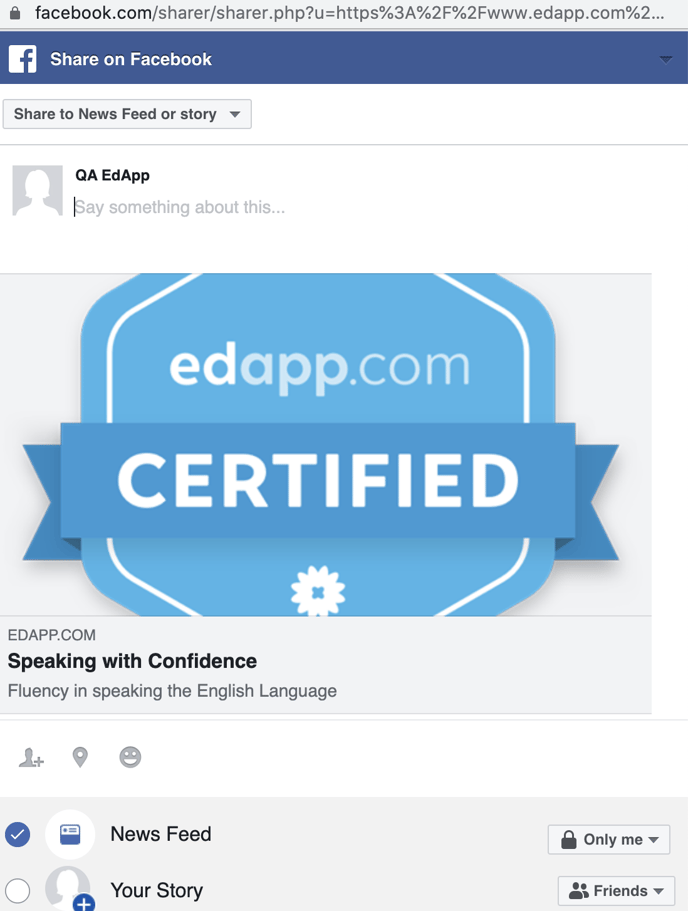
Task: Open the Only me privacy dropdown
Action: click(608, 839)
